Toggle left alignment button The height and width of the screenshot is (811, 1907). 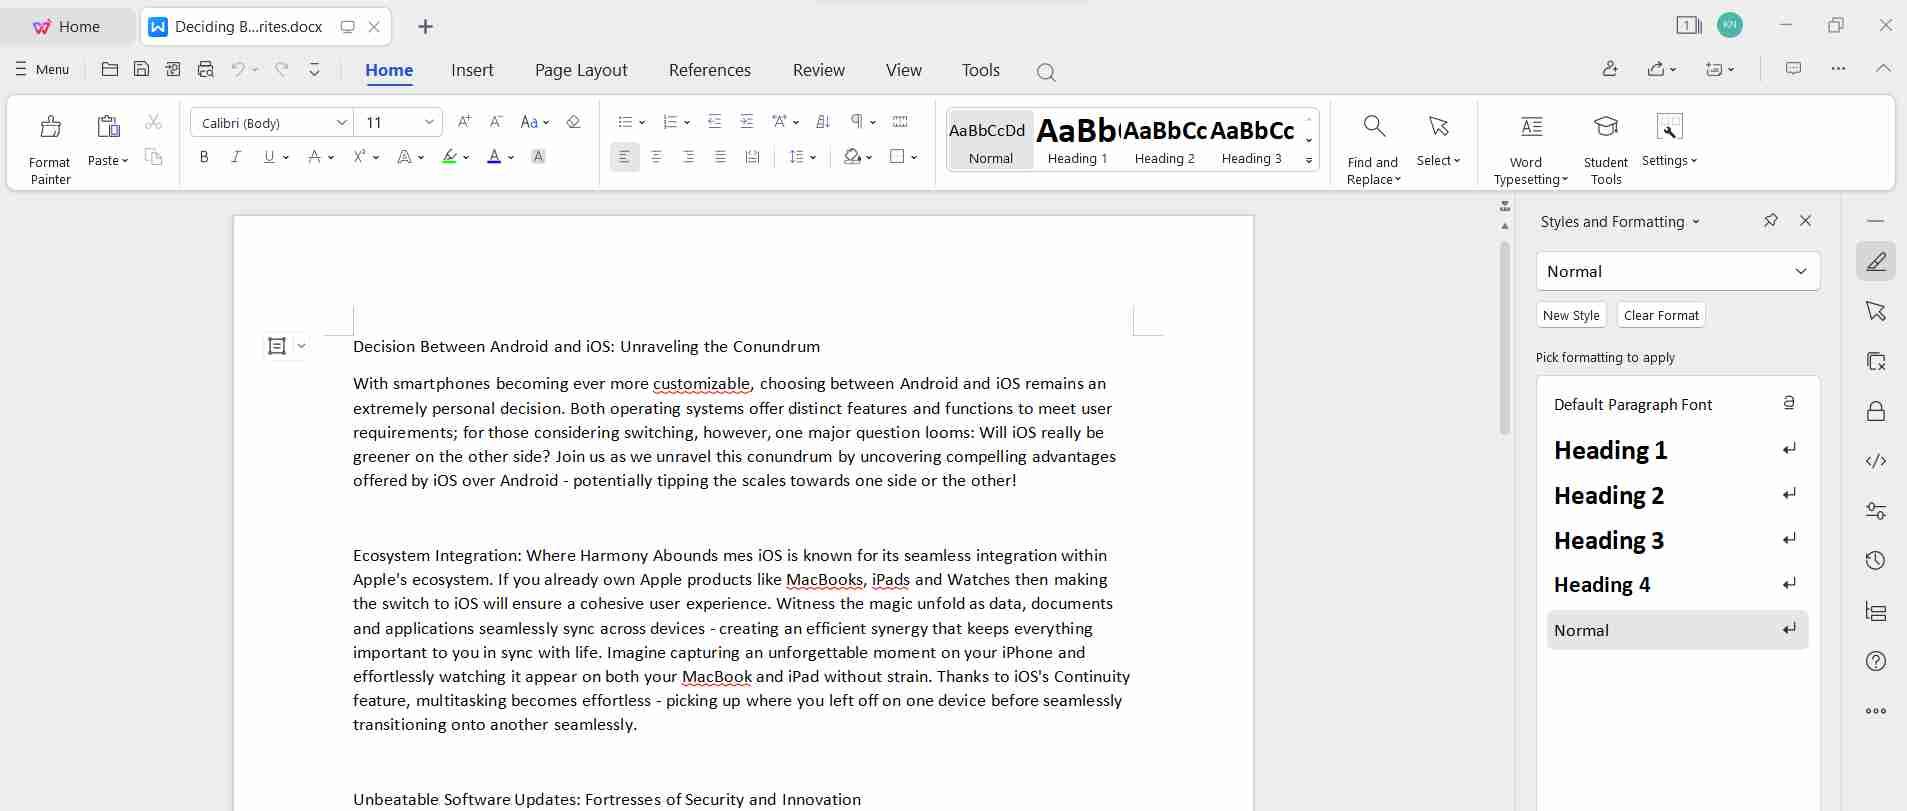pyautogui.click(x=624, y=157)
